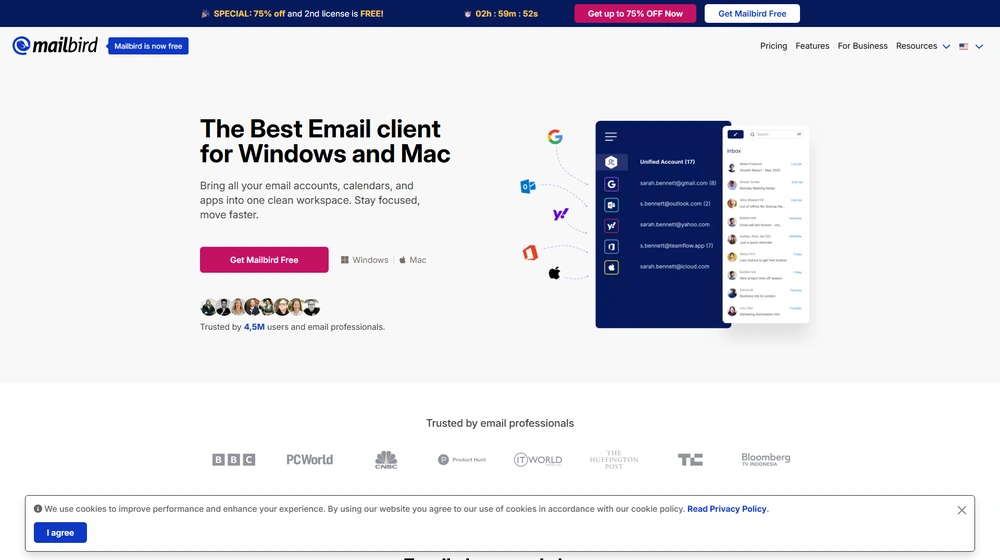Click the I agree cookie button
The height and width of the screenshot is (560, 1000).
pos(60,533)
